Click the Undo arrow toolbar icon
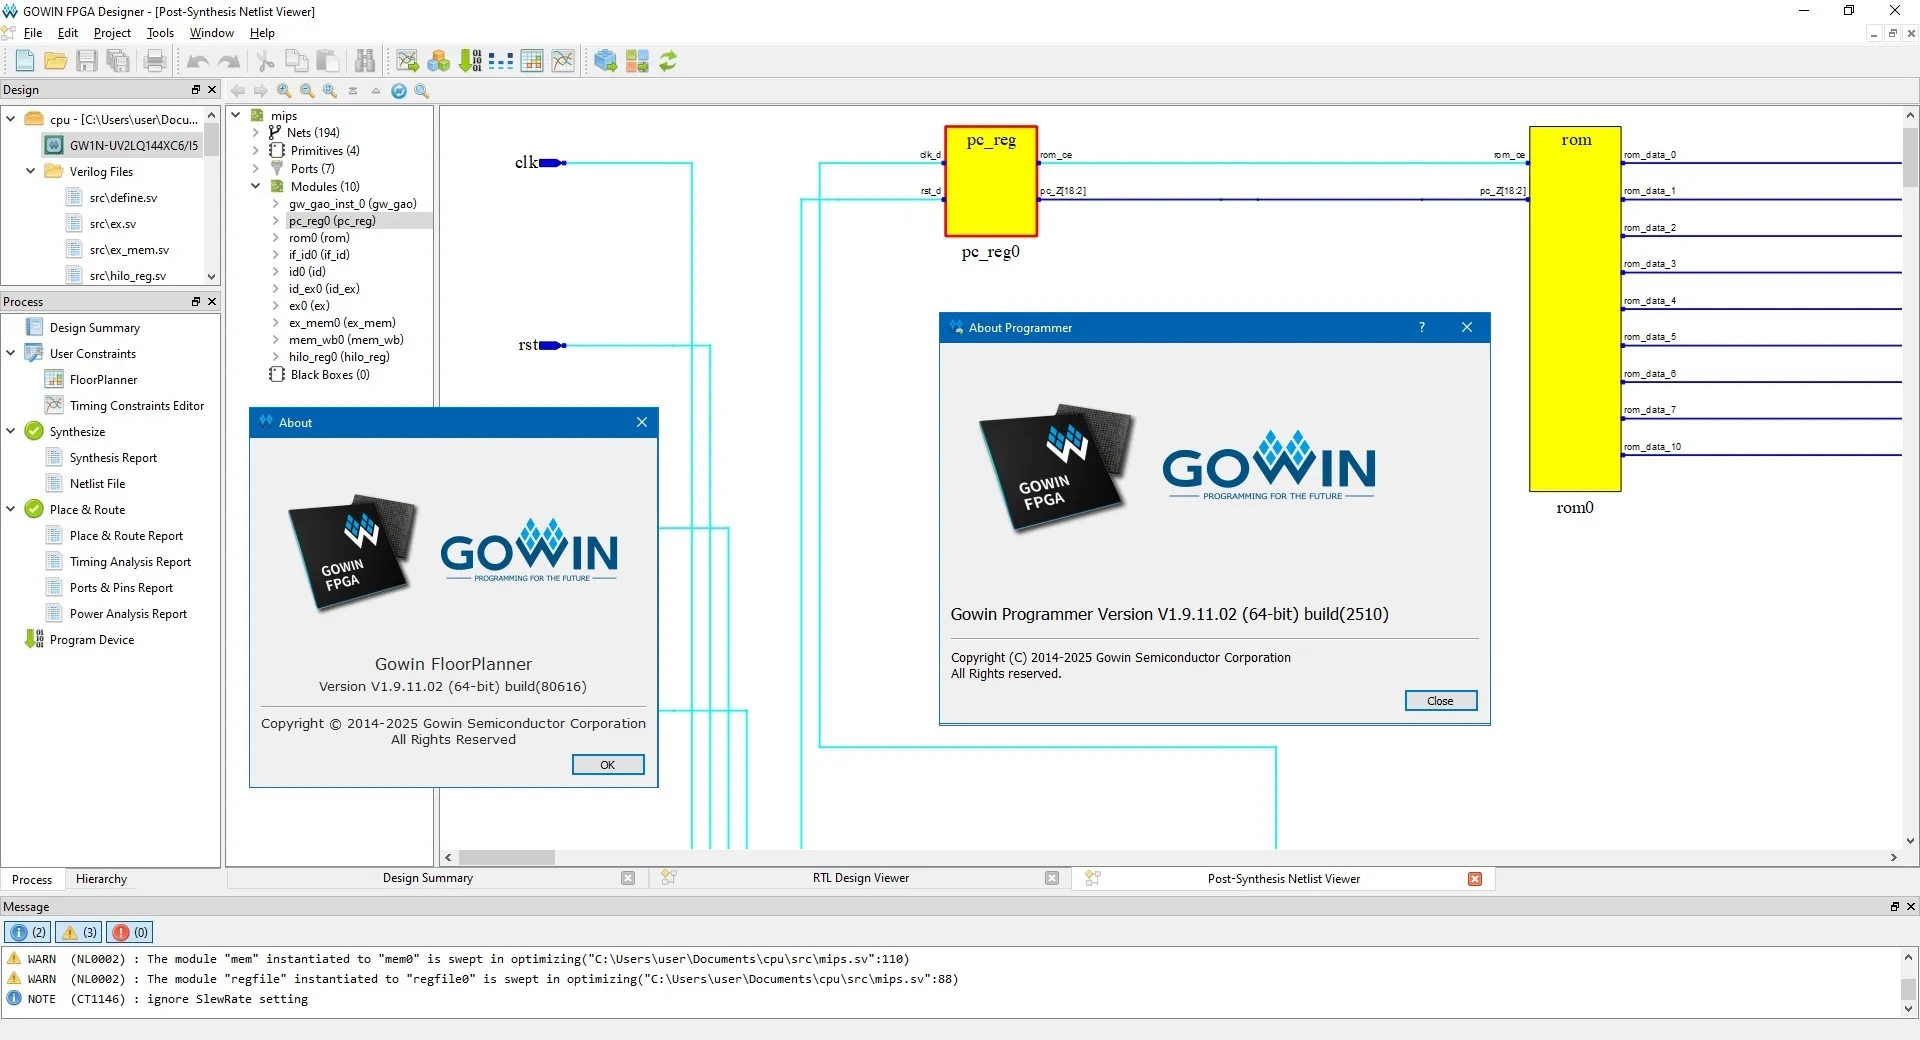The height and width of the screenshot is (1040, 1920). [x=197, y=61]
